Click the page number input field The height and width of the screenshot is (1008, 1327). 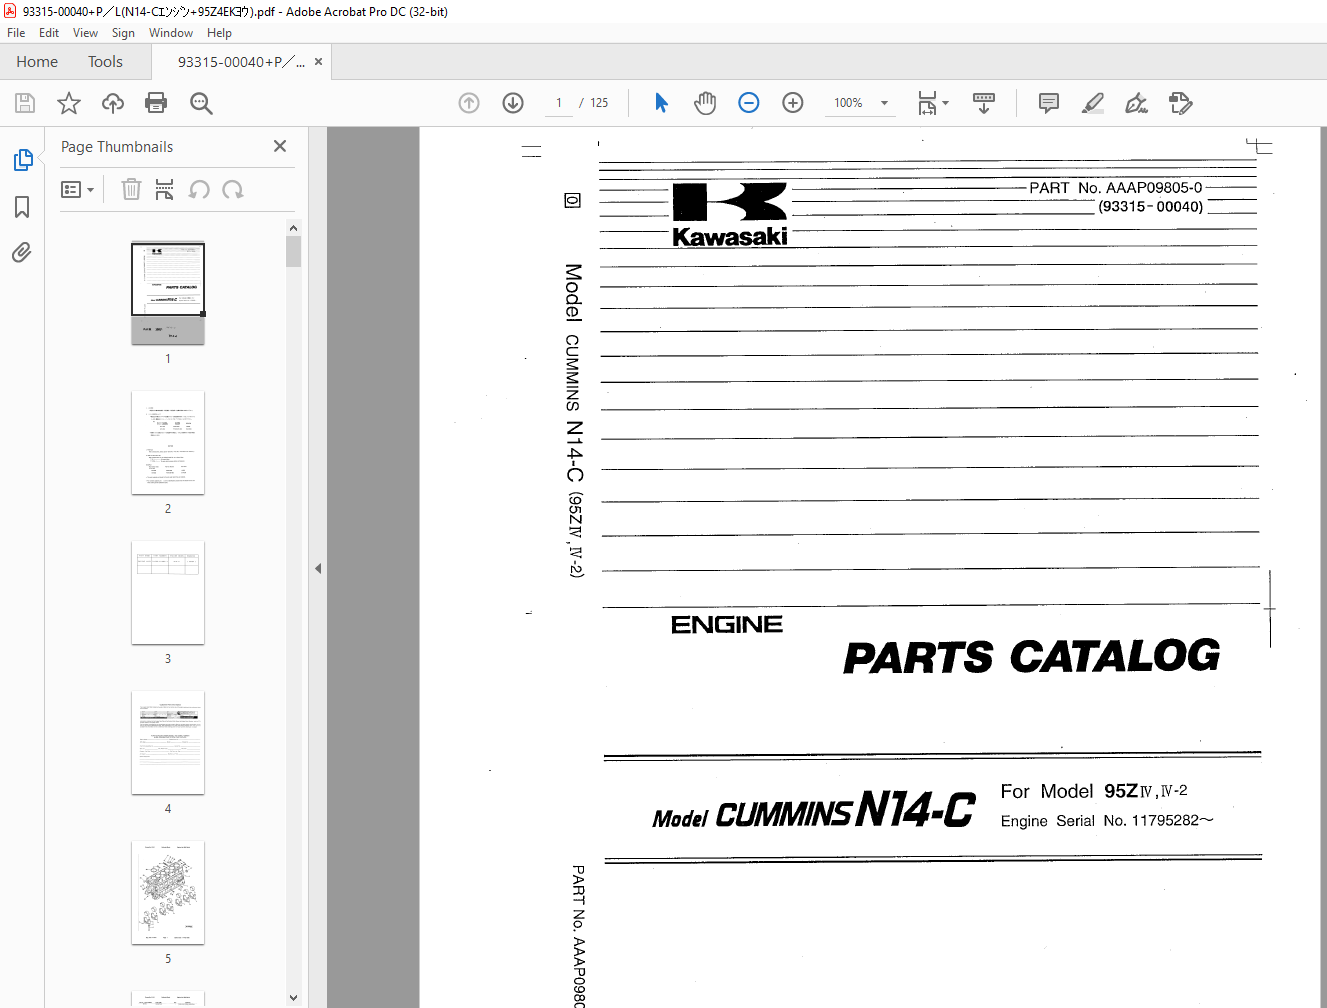(x=559, y=103)
